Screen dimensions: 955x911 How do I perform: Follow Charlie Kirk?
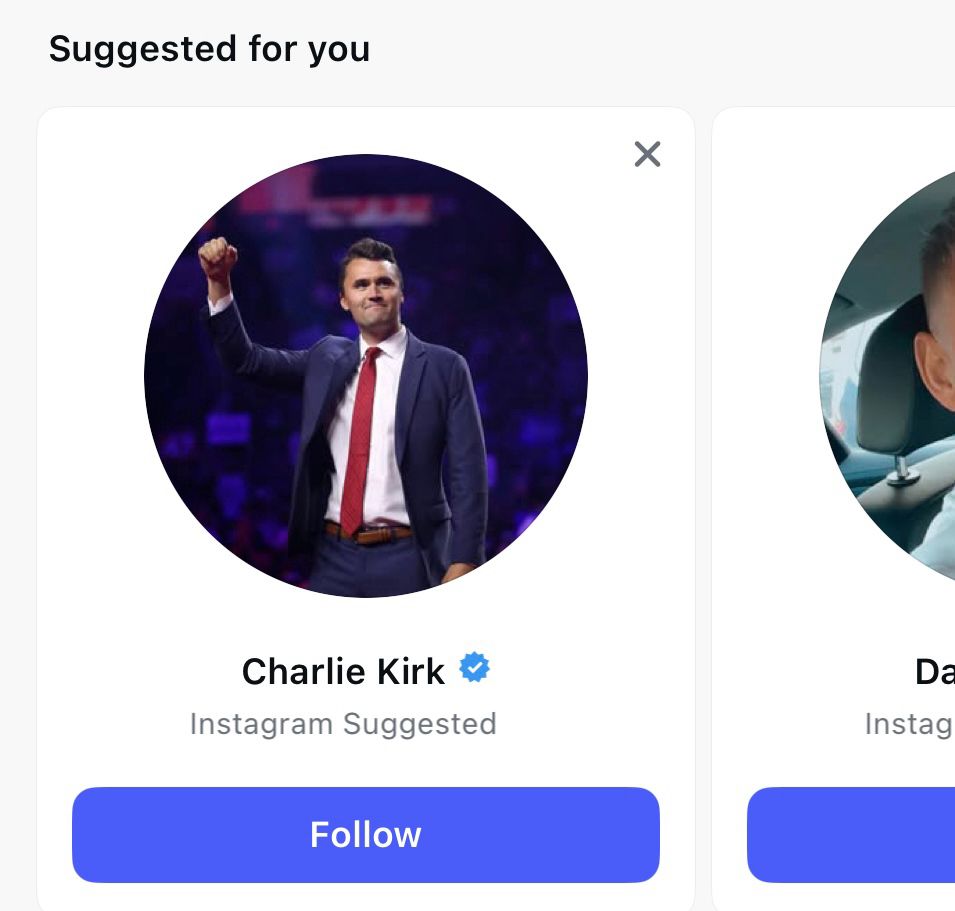(365, 834)
